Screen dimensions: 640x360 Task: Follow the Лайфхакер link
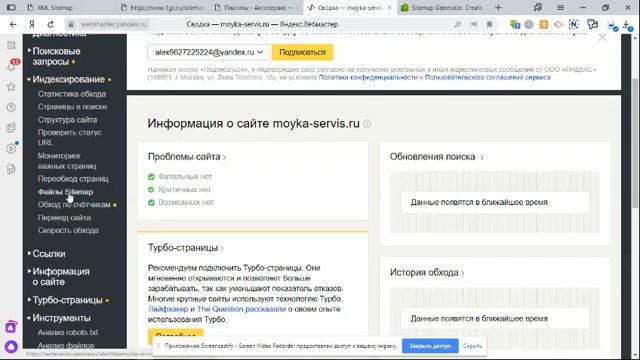pyautogui.click(x=168, y=309)
